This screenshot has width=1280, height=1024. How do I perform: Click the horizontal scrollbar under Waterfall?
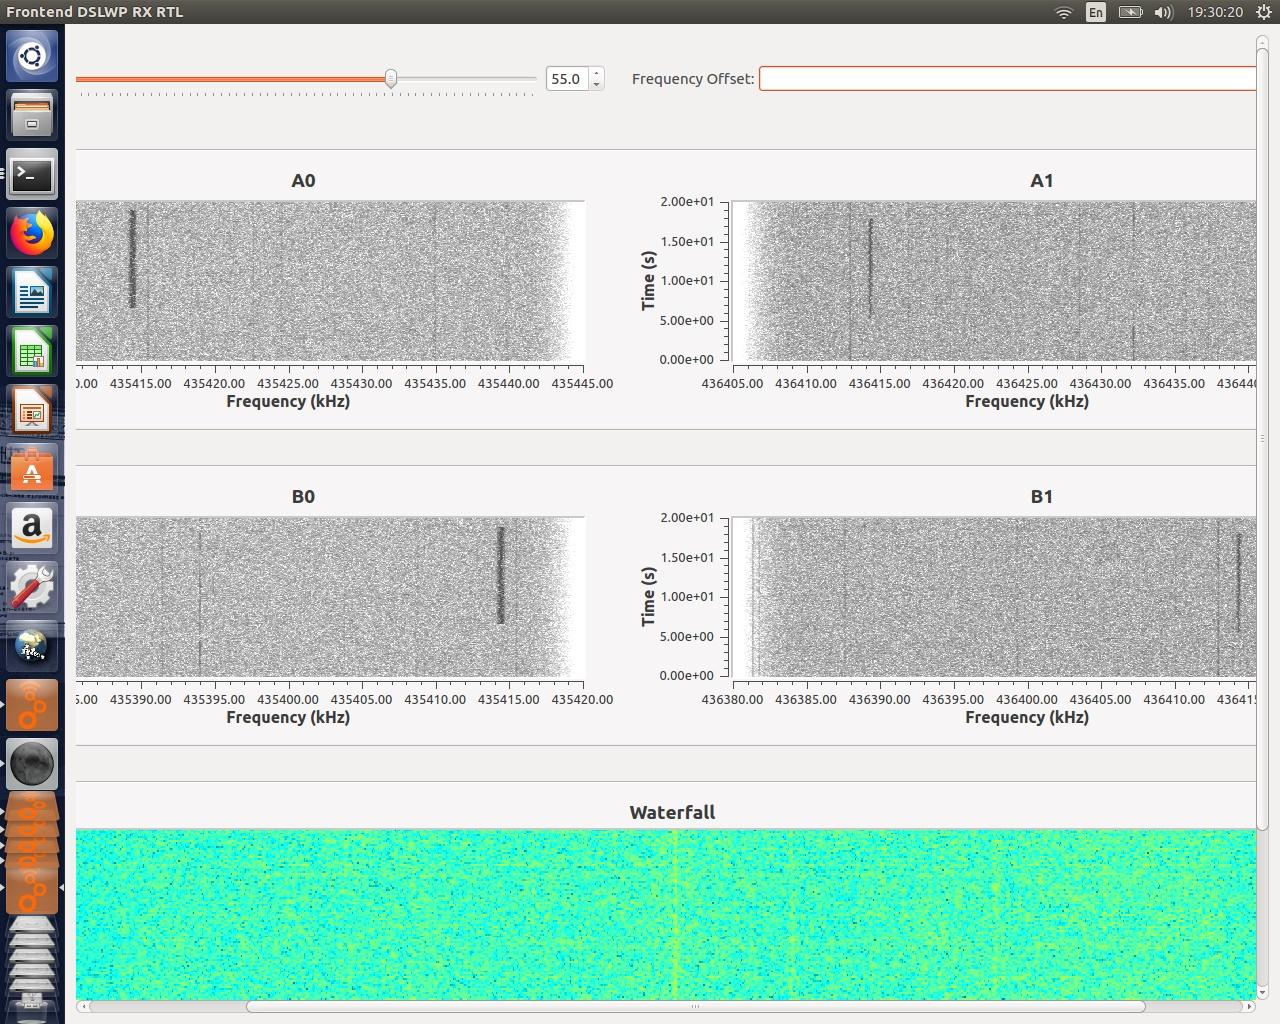click(x=695, y=1006)
